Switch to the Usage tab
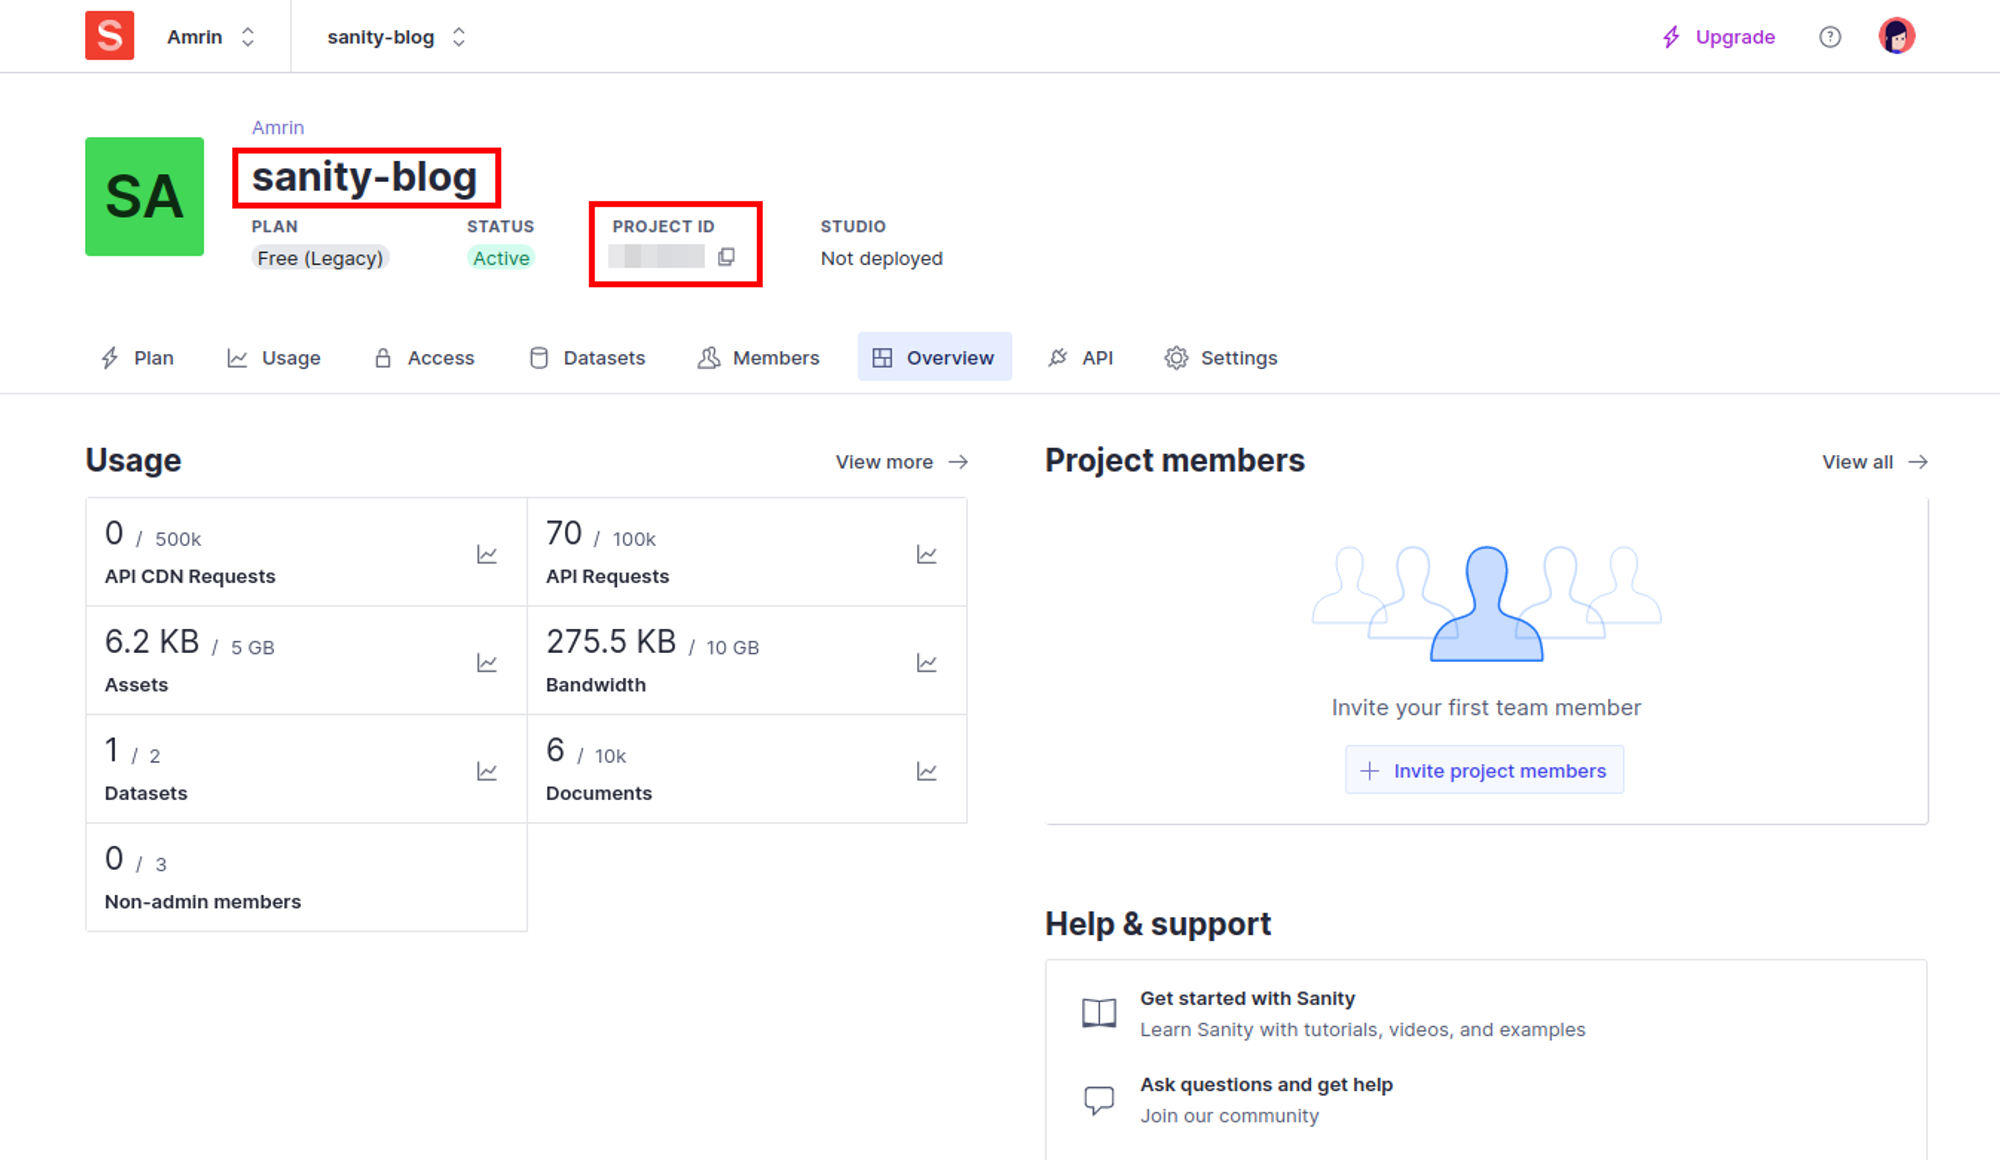 tap(274, 357)
